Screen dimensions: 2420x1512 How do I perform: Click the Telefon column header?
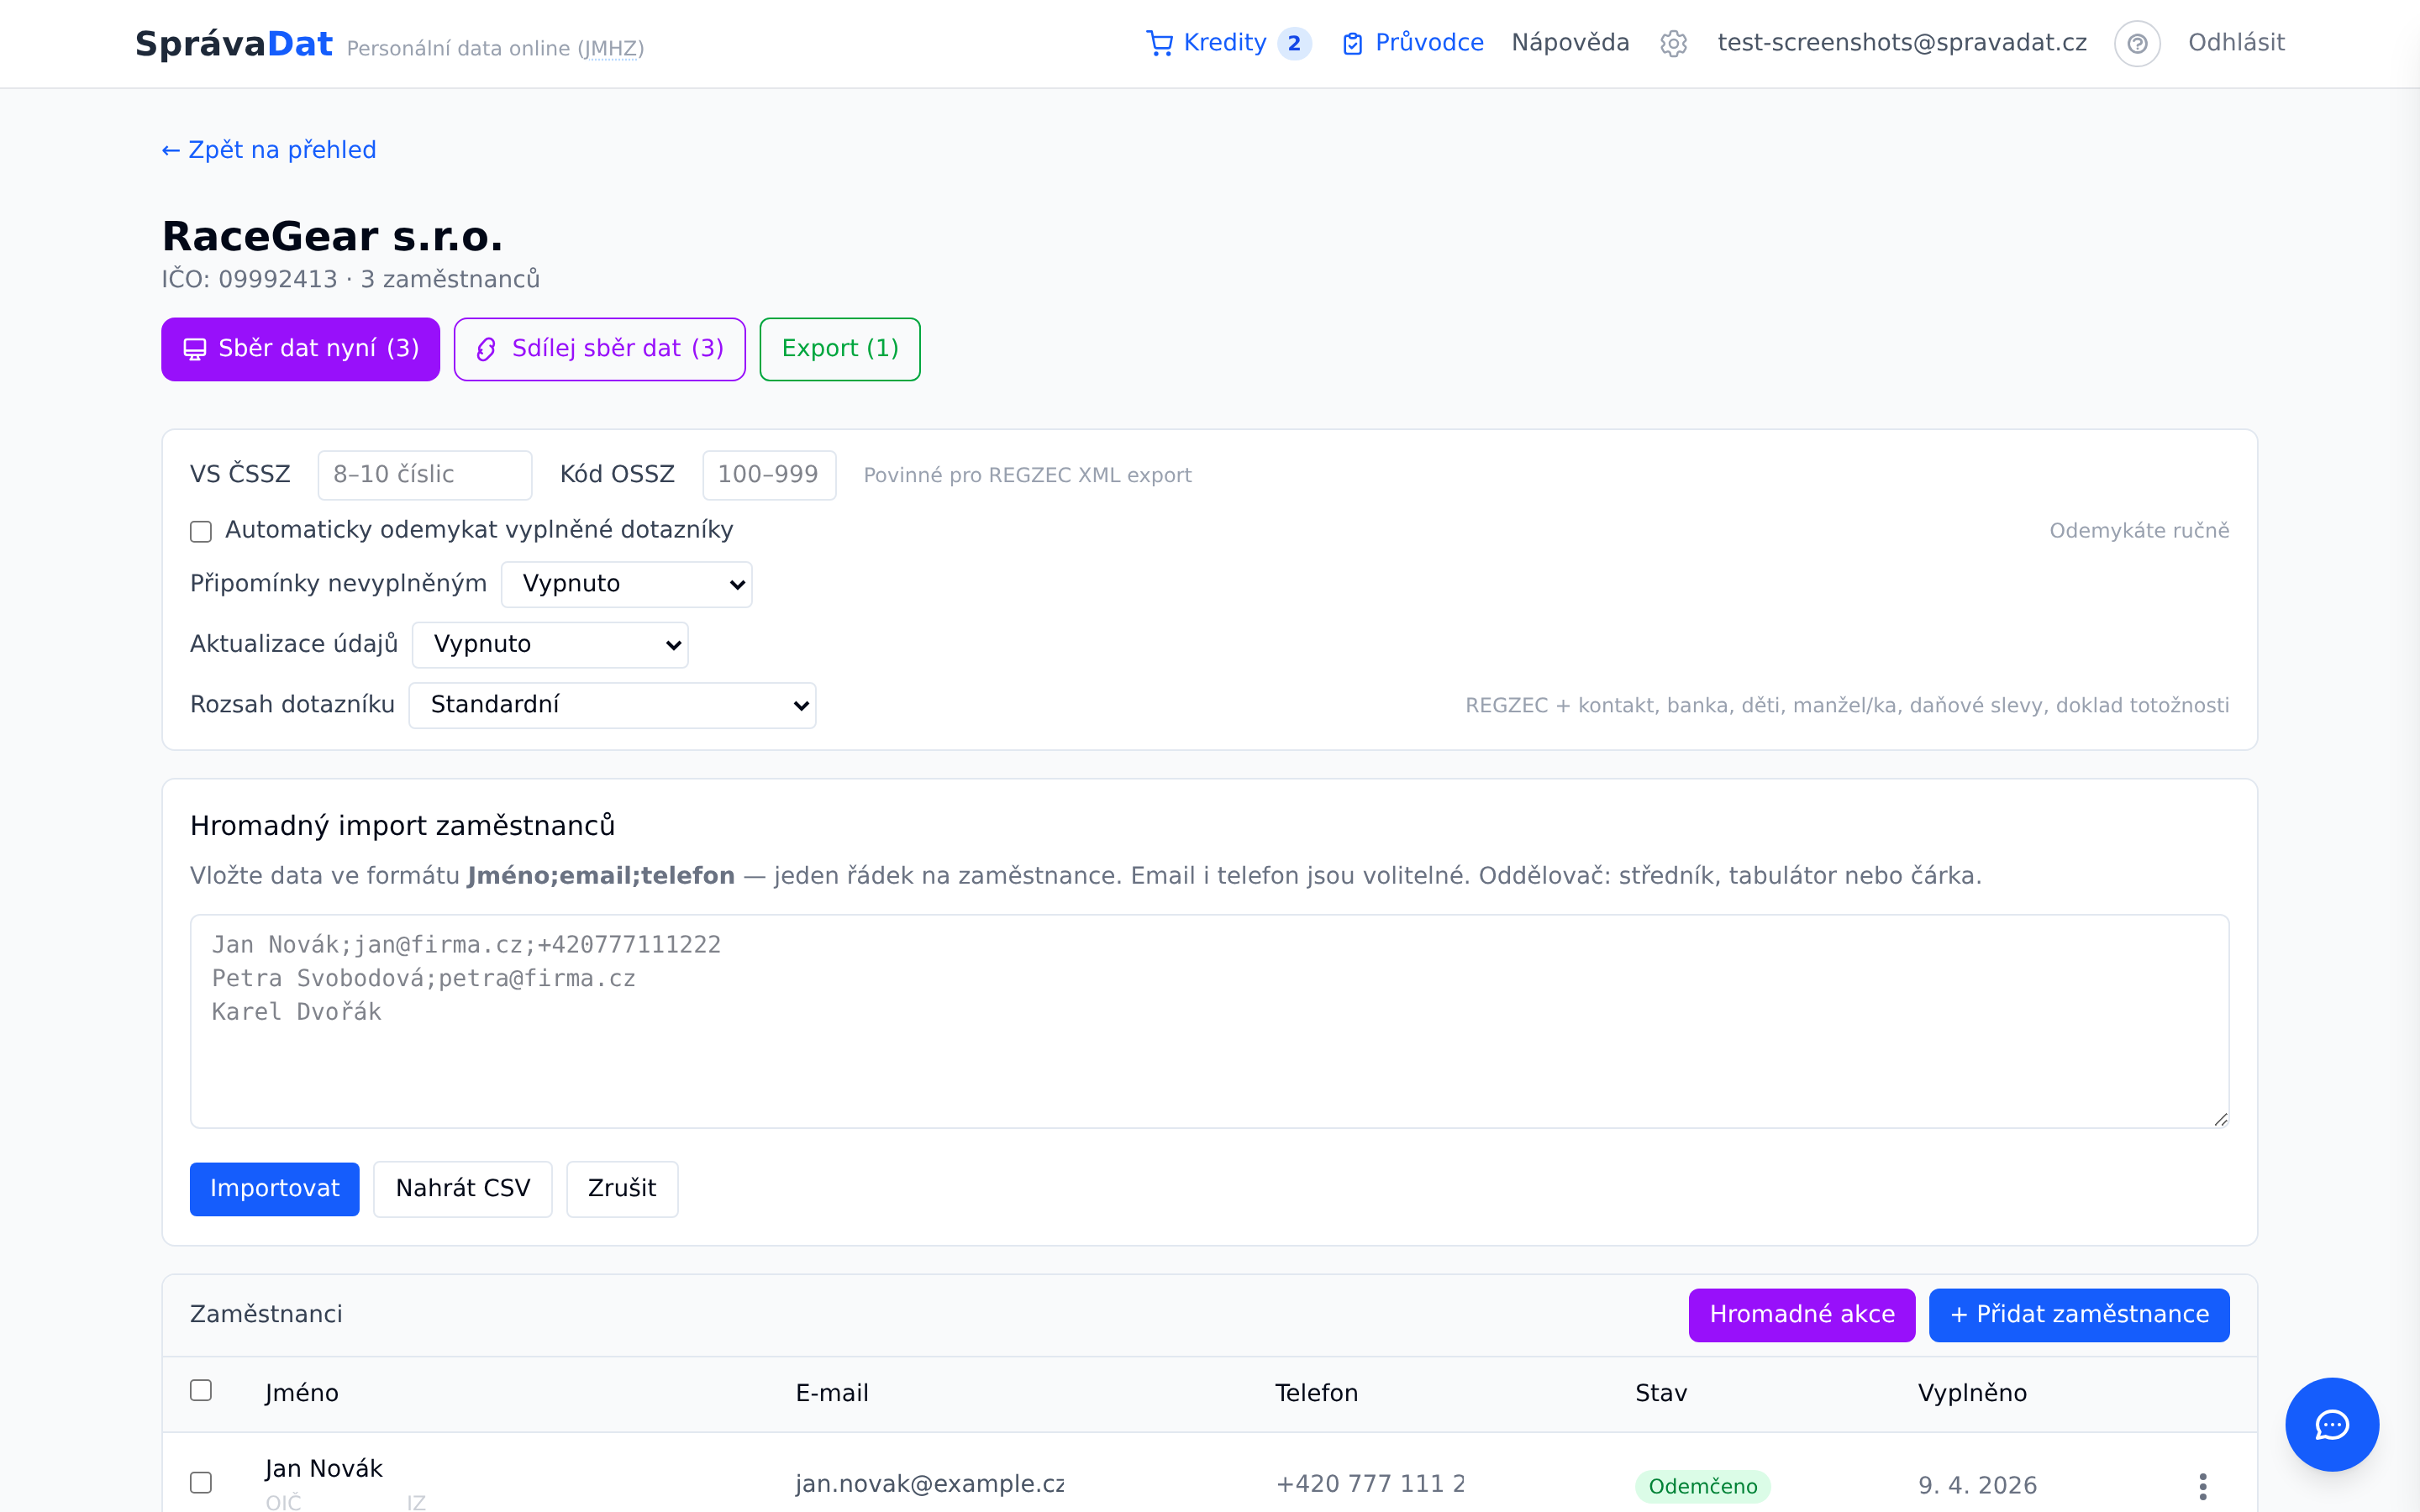click(1316, 1393)
